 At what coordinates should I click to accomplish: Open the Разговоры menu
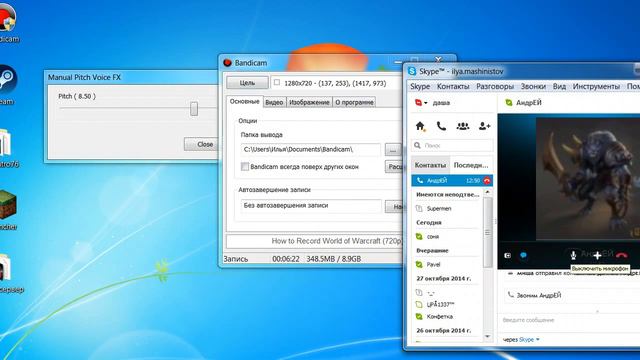click(x=495, y=87)
